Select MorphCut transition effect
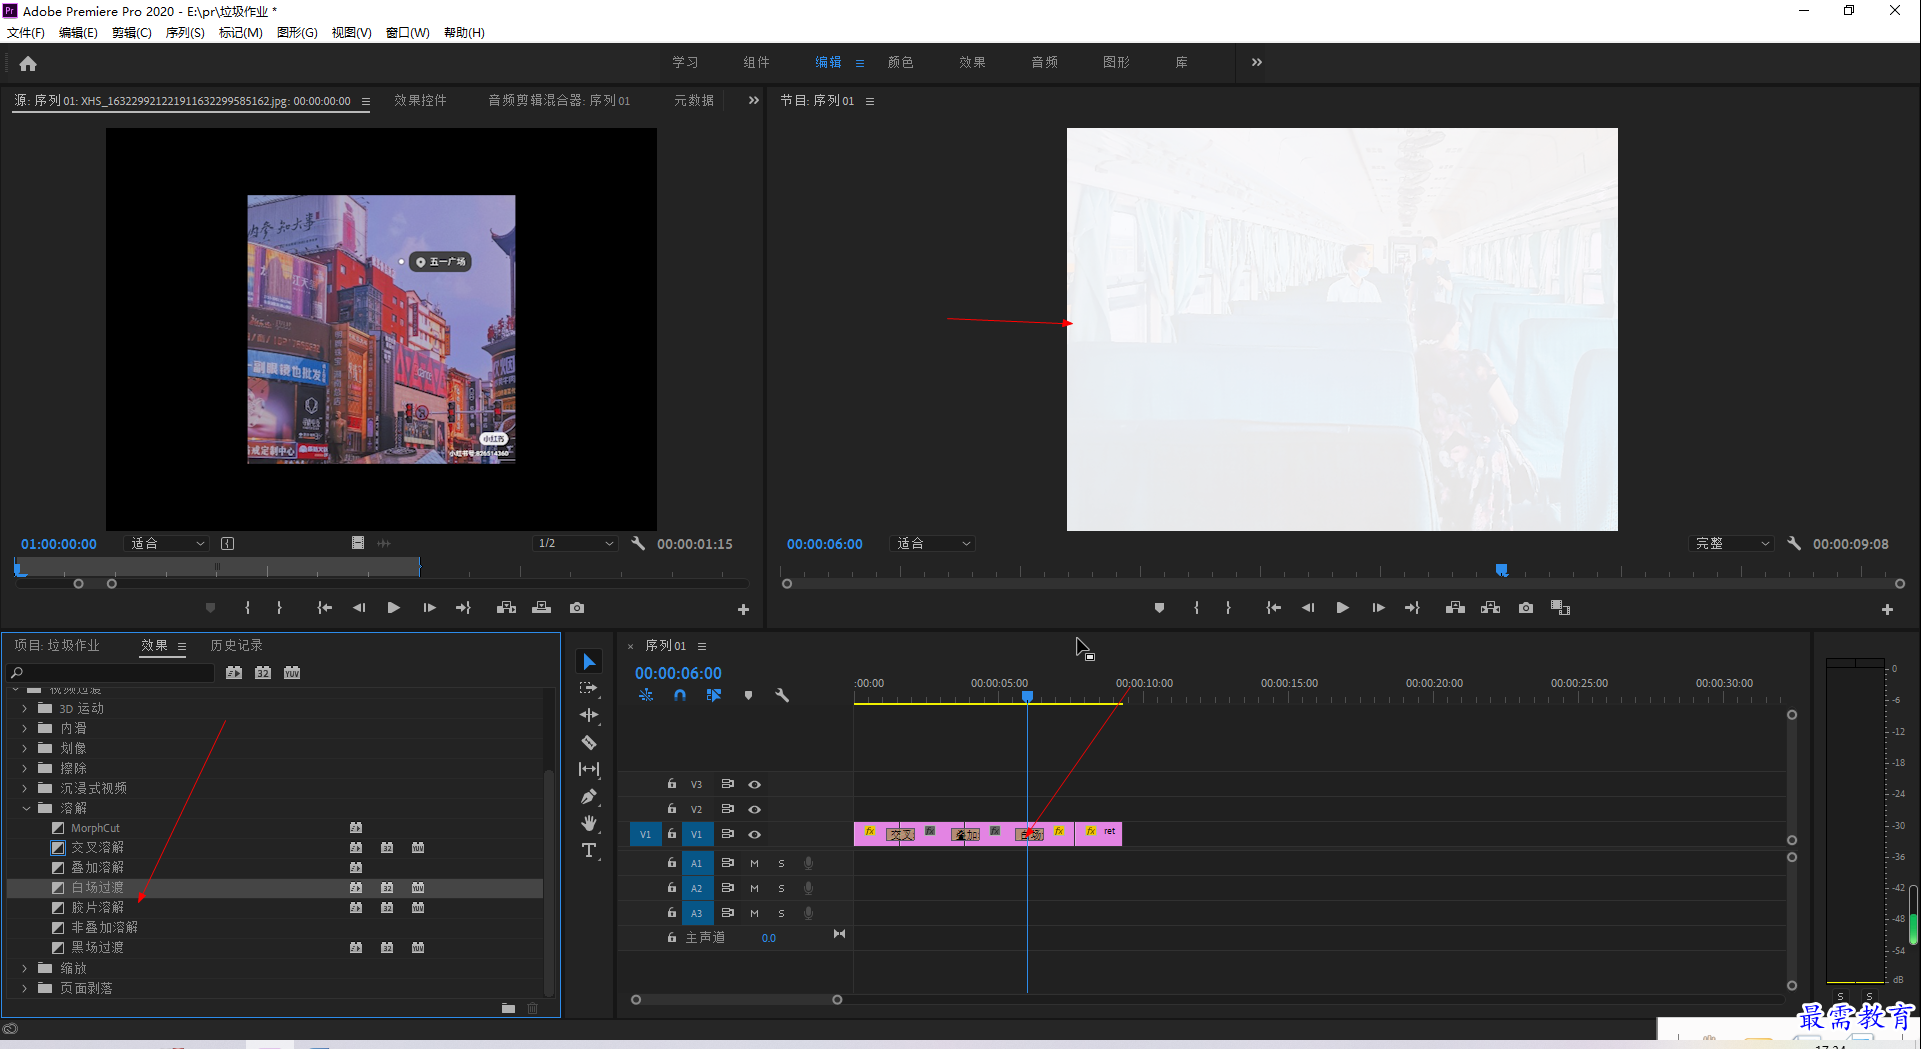Screen dimensions: 1921x1049 click(95, 828)
